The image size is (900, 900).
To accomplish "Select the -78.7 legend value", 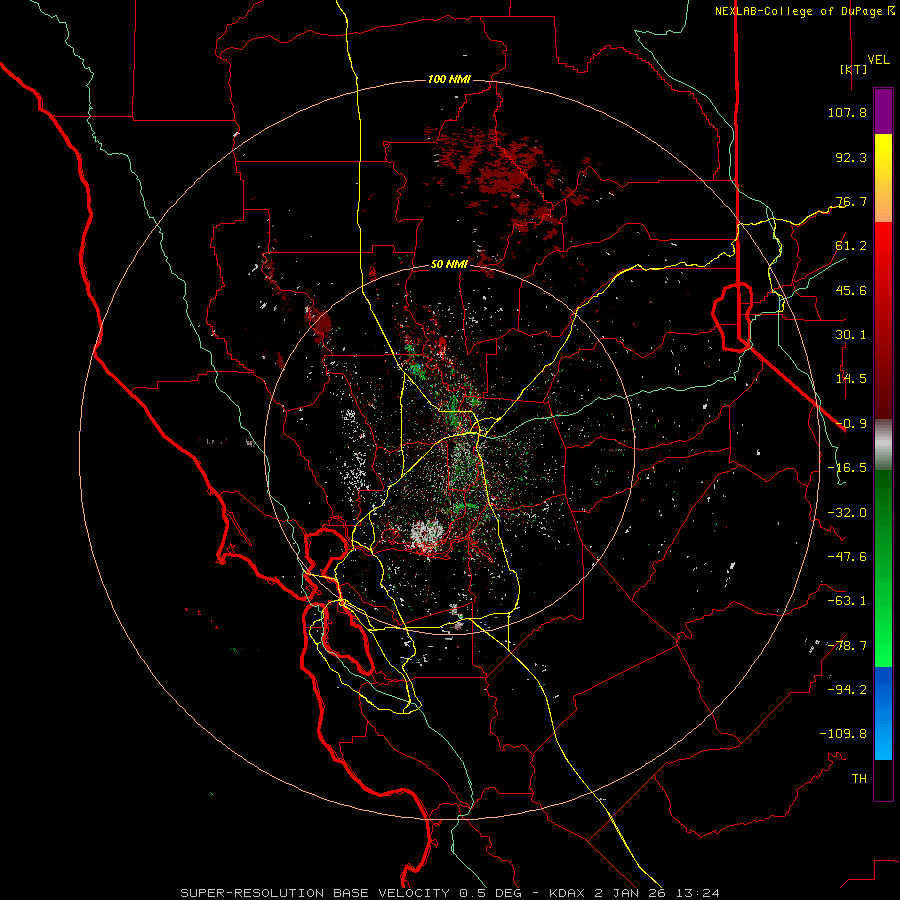I will tap(847, 646).
